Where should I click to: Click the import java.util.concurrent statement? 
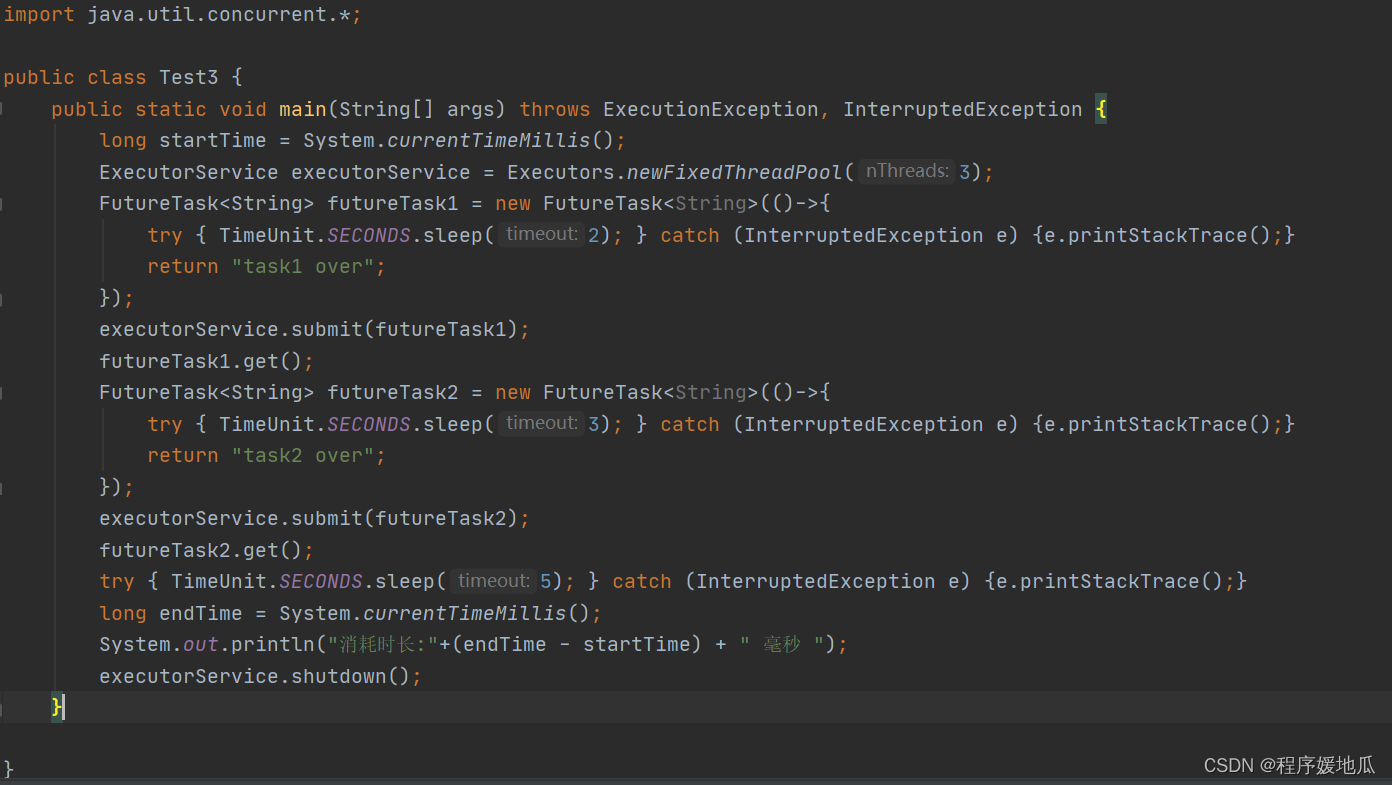click(180, 14)
